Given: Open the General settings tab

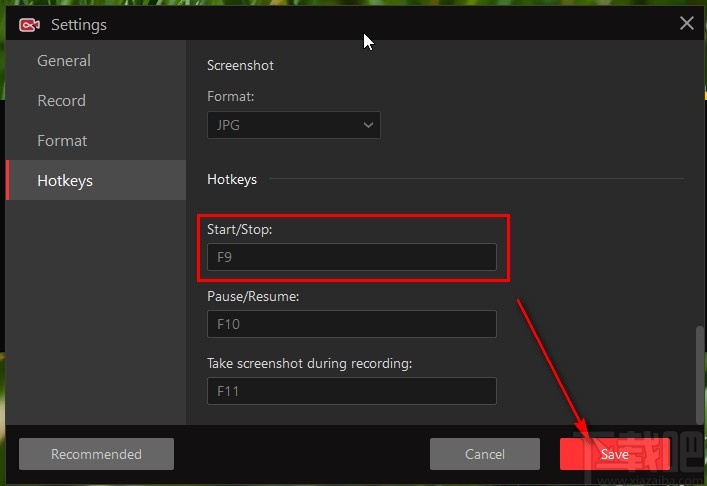Looking at the screenshot, I should (64, 61).
